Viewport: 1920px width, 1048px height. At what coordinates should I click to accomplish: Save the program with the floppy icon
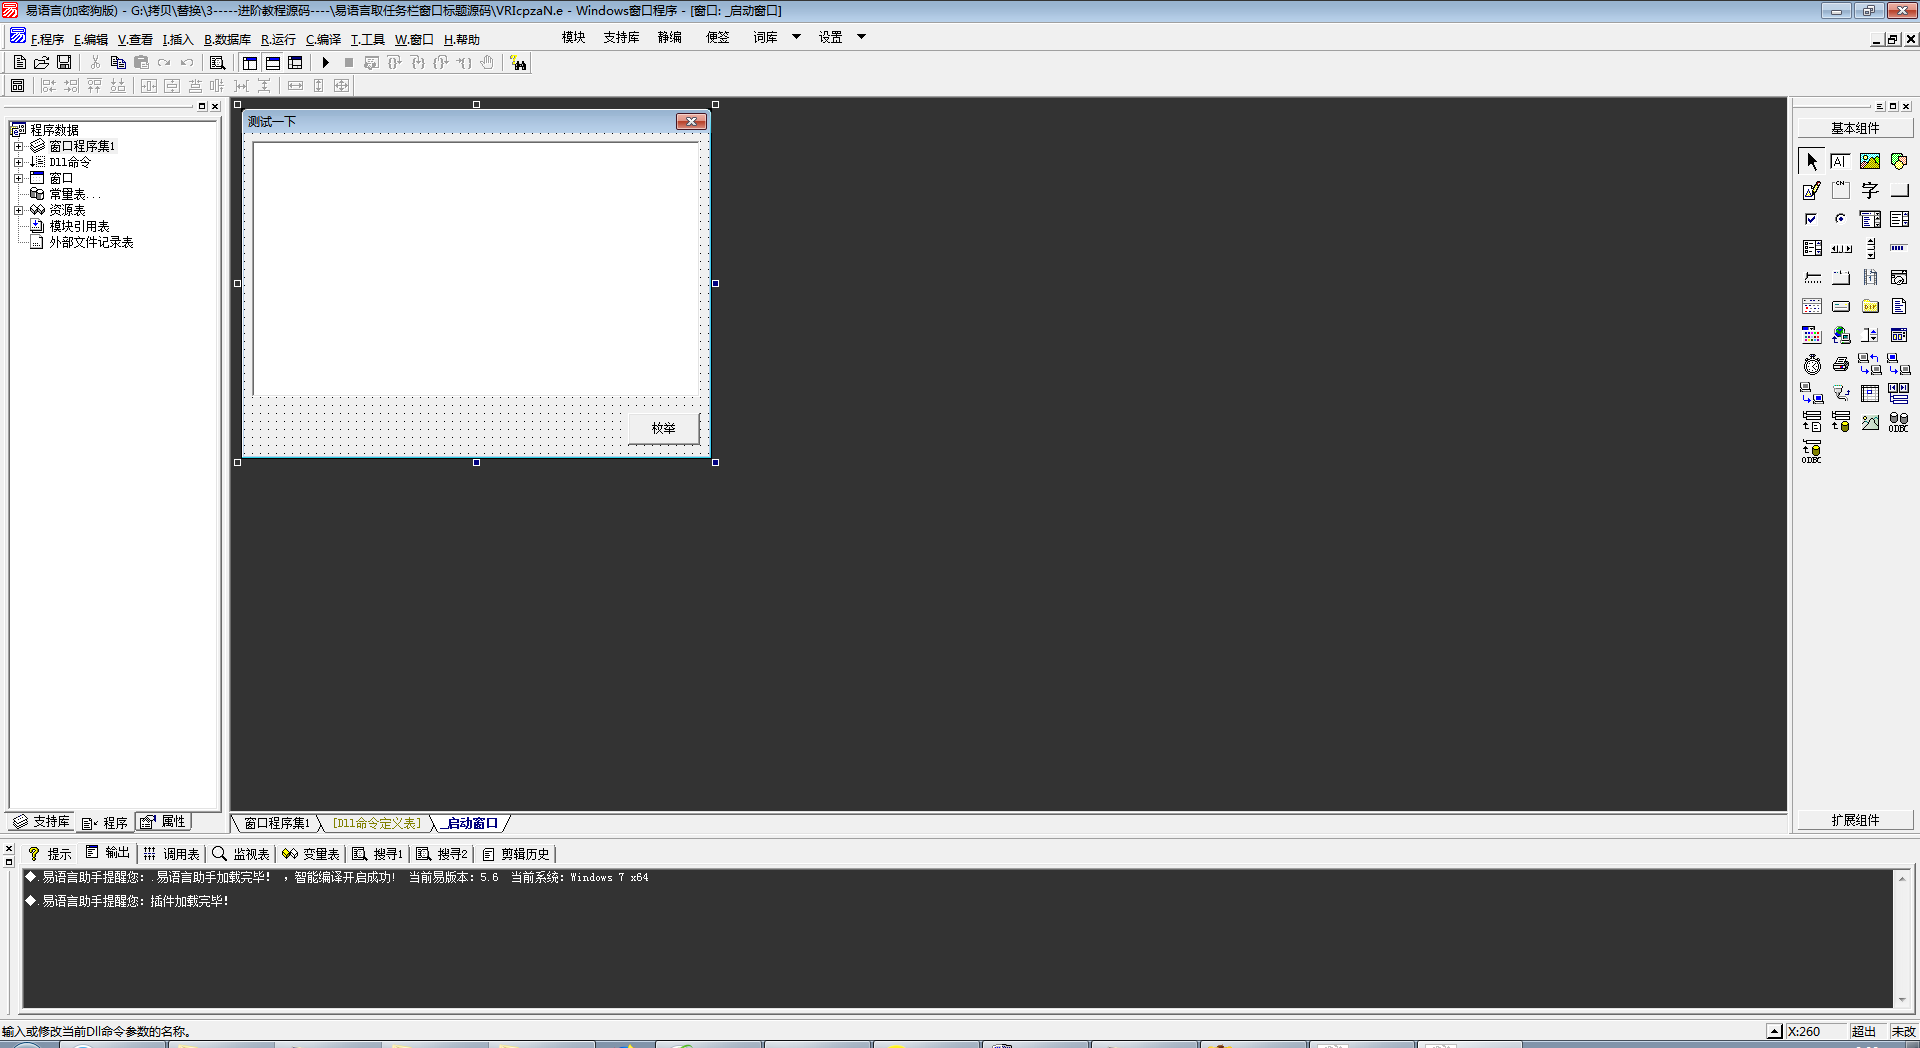click(x=64, y=62)
